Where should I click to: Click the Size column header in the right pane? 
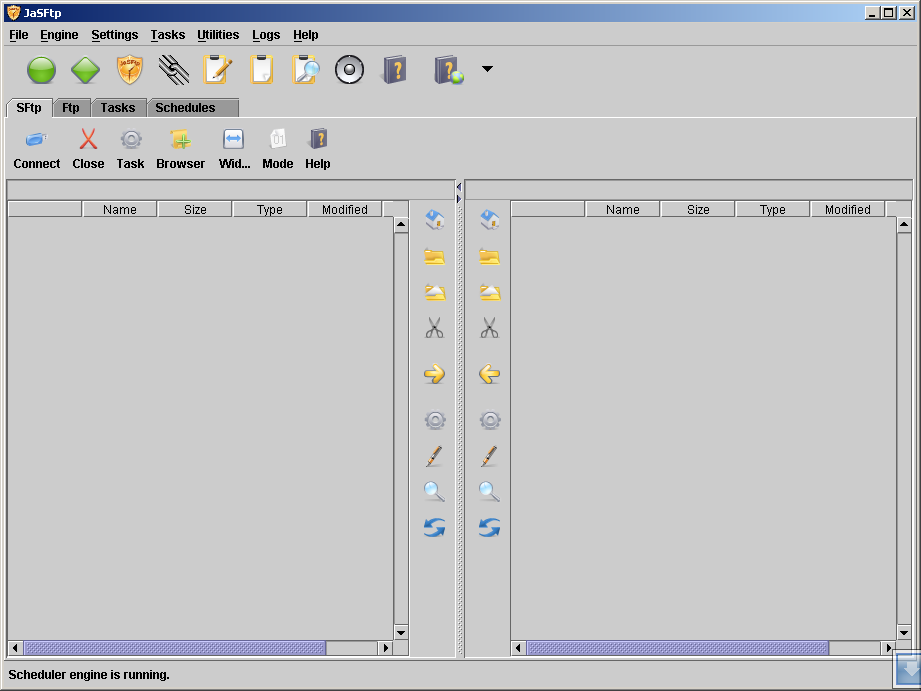pos(698,210)
